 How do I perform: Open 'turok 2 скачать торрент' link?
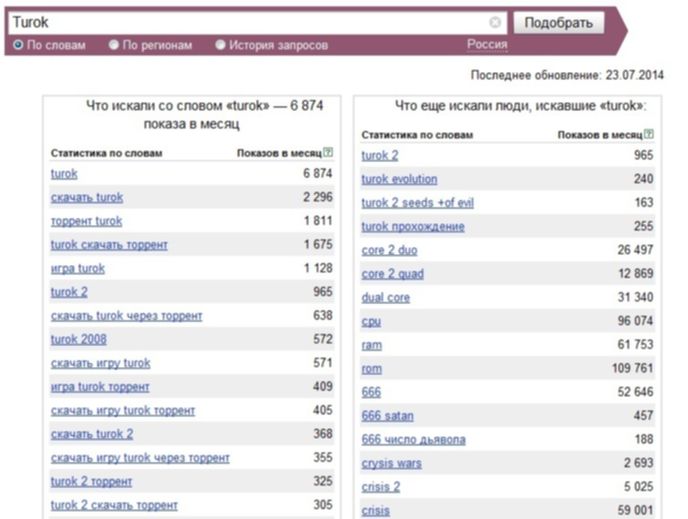coord(114,505)
